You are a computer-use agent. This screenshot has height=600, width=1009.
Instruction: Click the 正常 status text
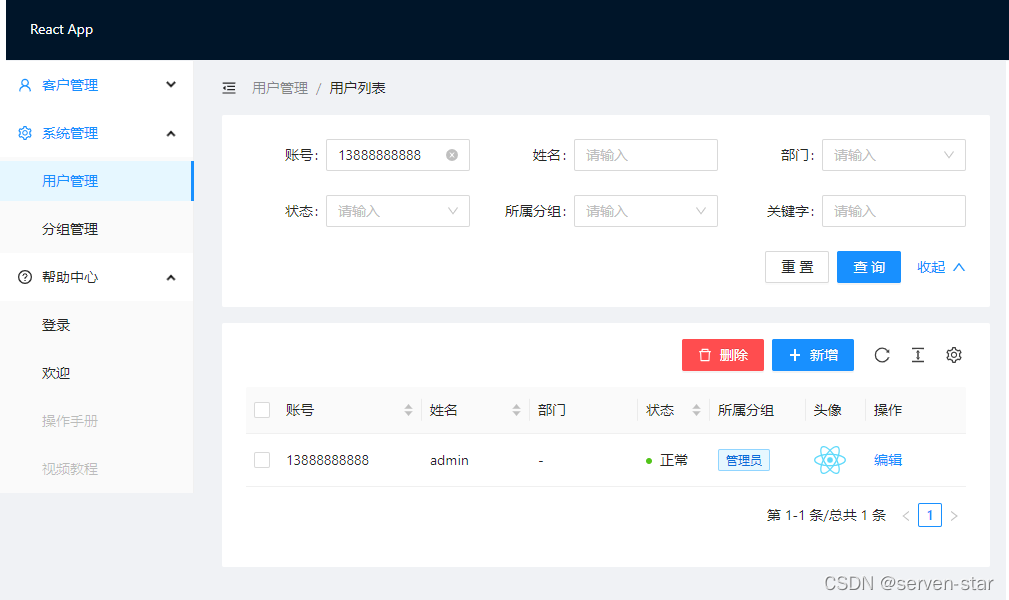point(674,460)
